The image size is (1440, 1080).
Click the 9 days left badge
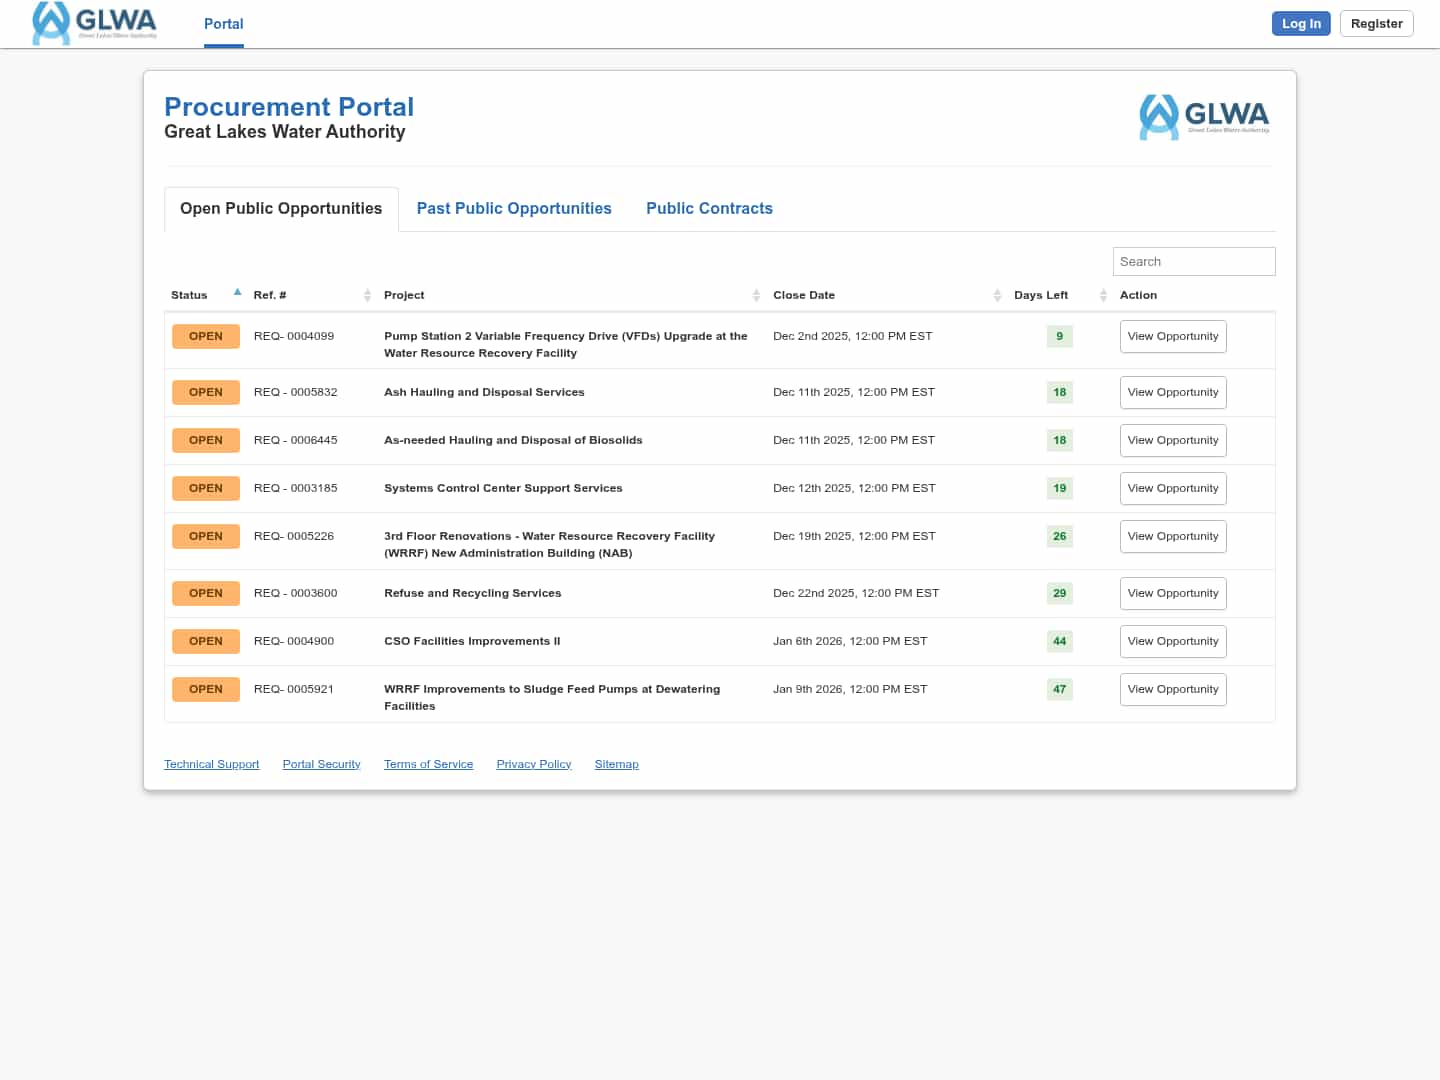pos(1059,336)
